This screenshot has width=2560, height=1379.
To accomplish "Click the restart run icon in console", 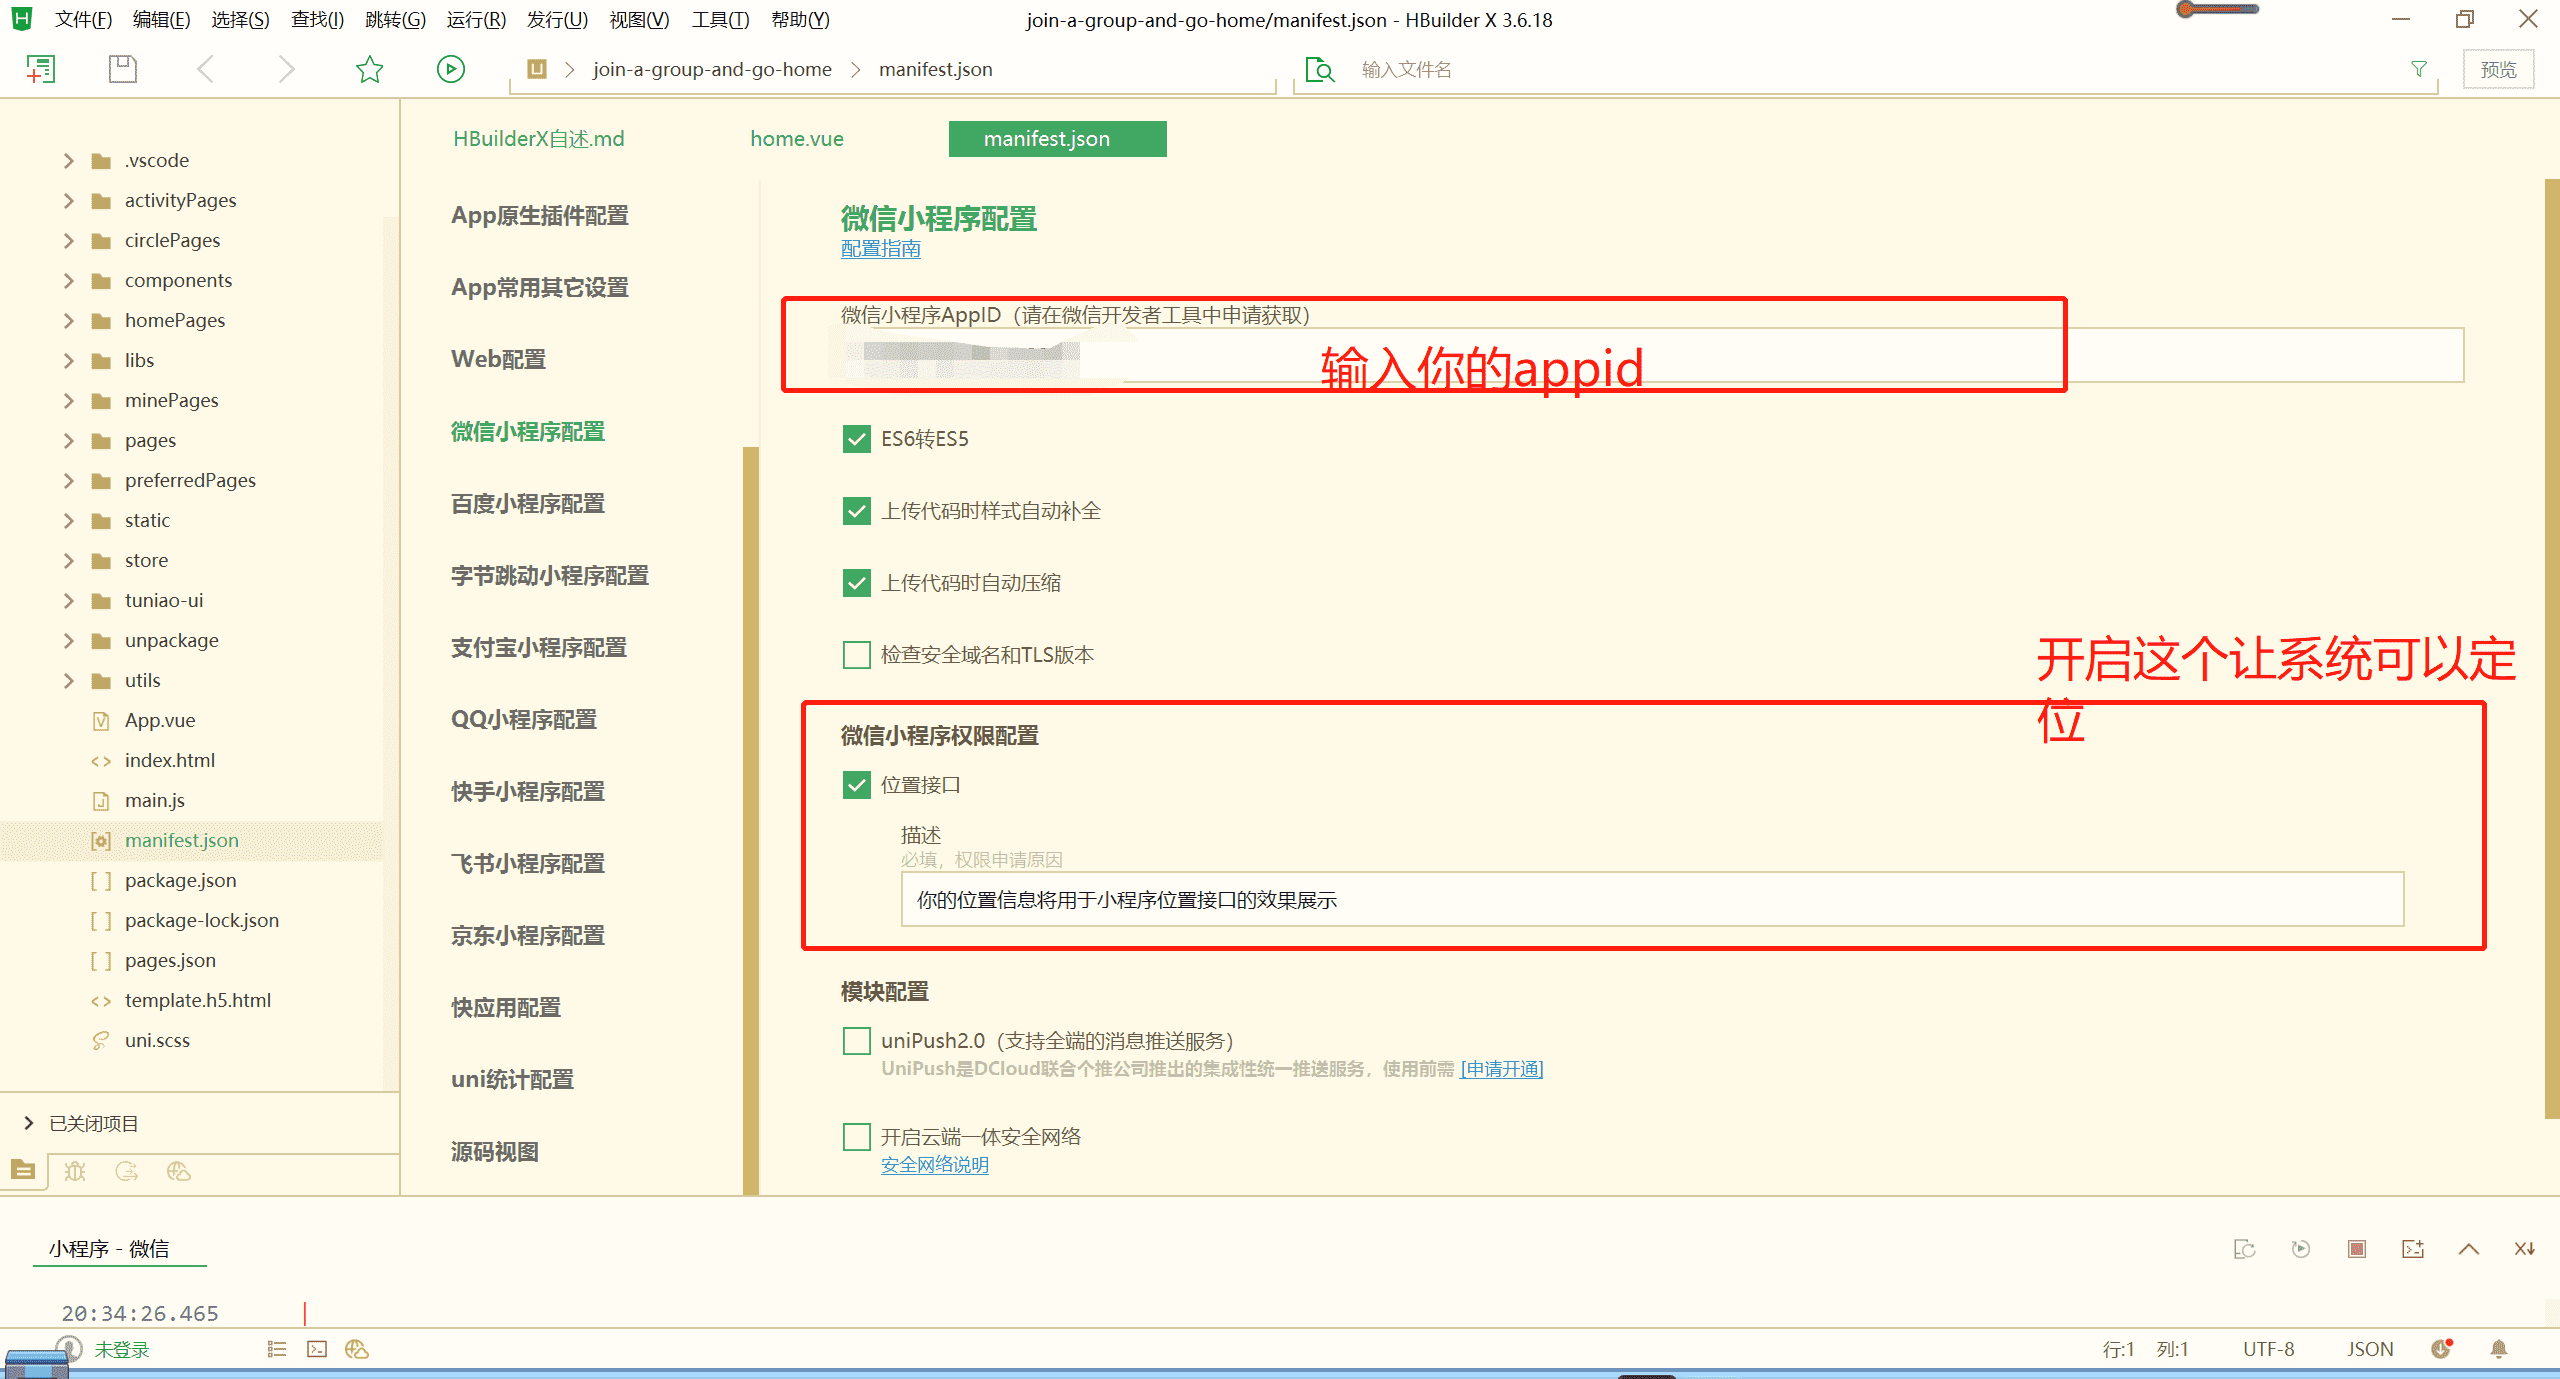I will click(x=2301, y=1248).
